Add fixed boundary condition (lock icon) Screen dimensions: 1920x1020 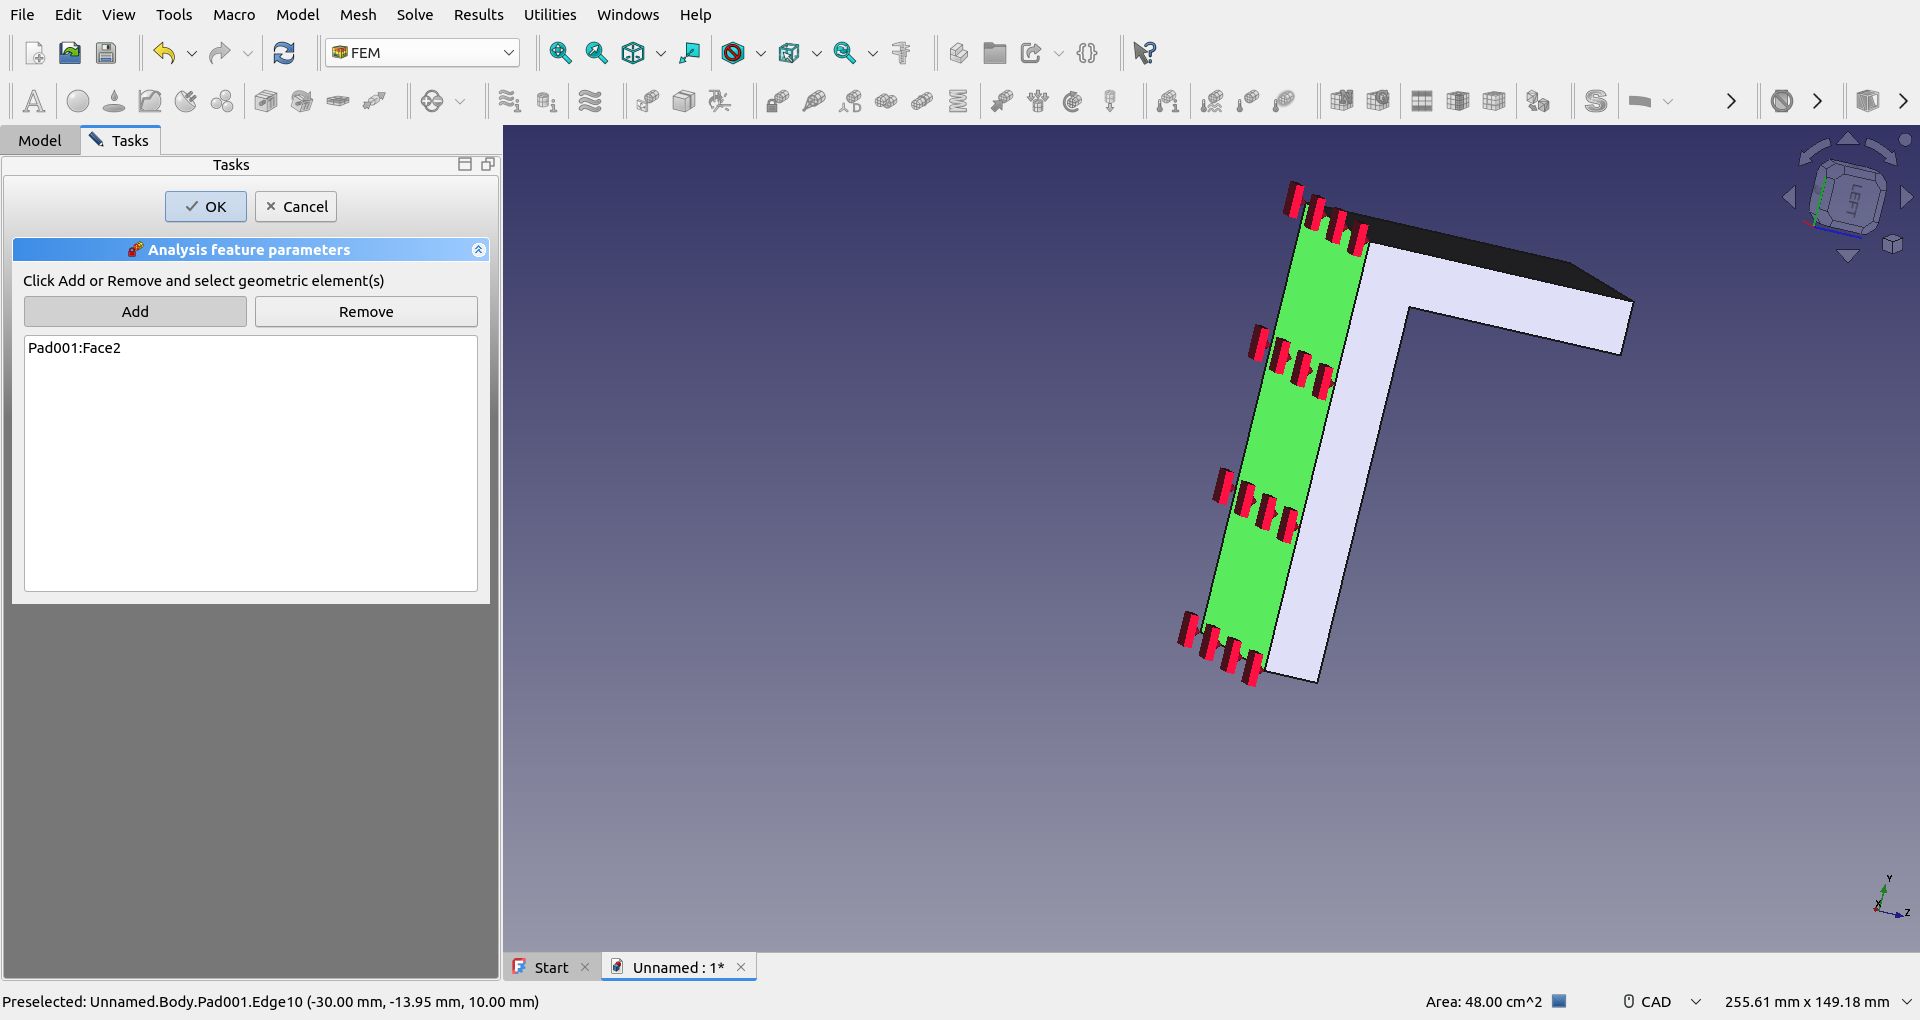pos(778,101)
